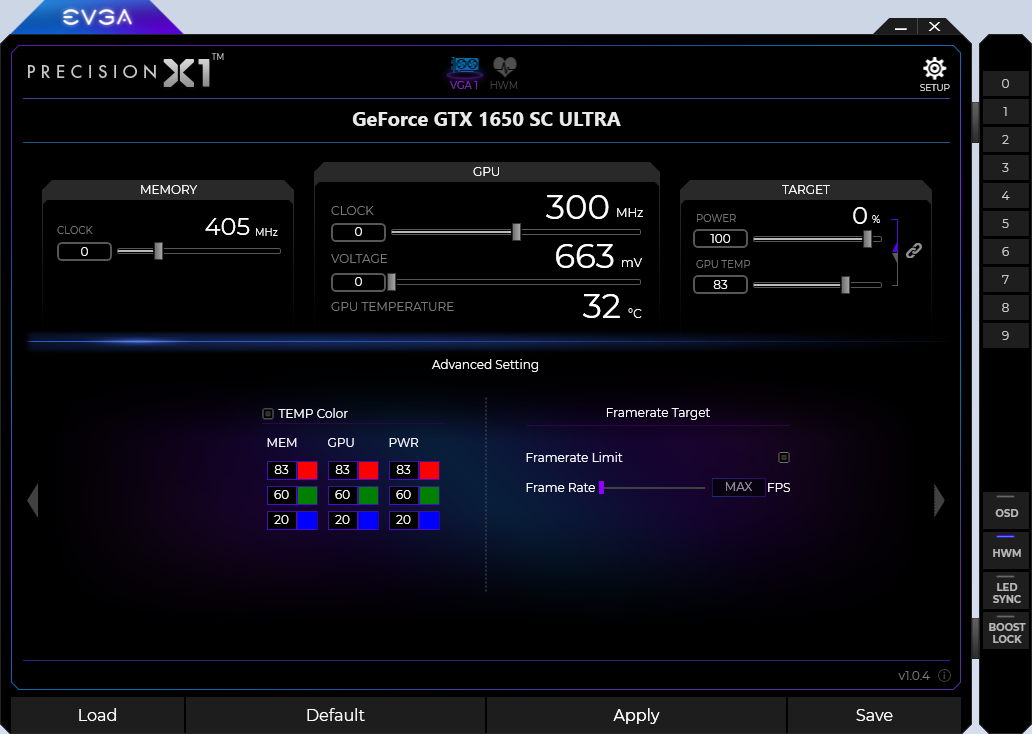Image resolution: width=1032 pixels, height=734 pixels.
Task: Toggle the HWM side button
Action: [1006, 550]
